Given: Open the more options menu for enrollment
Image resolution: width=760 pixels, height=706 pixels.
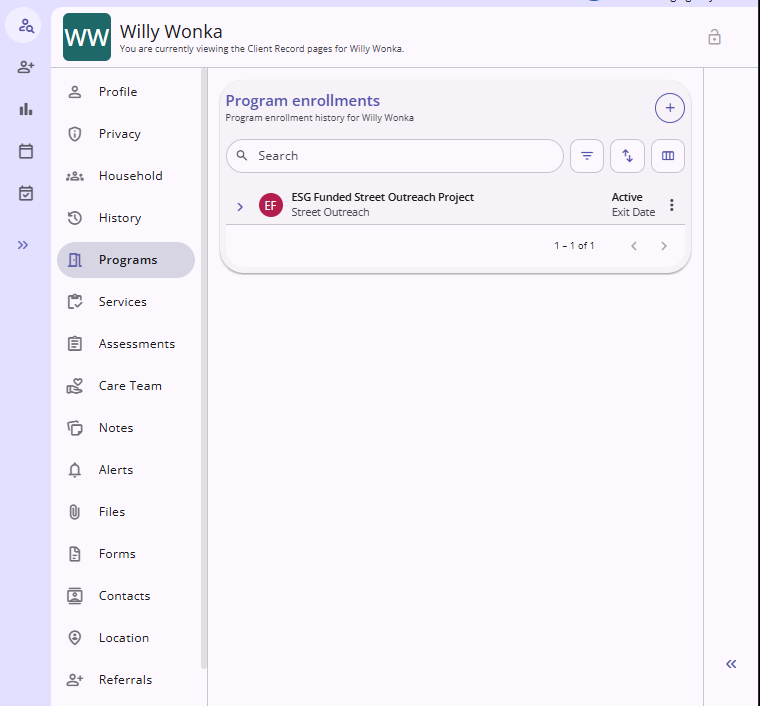Looking at the screenshot, I should pos(671,205).
